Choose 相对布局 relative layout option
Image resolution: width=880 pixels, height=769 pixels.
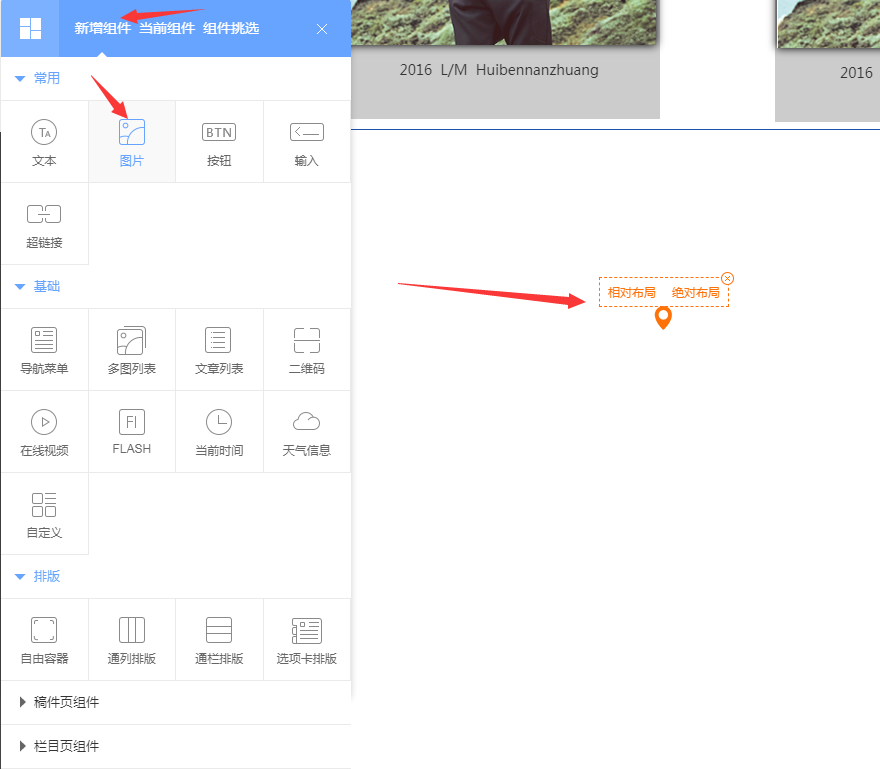[632, 293]
